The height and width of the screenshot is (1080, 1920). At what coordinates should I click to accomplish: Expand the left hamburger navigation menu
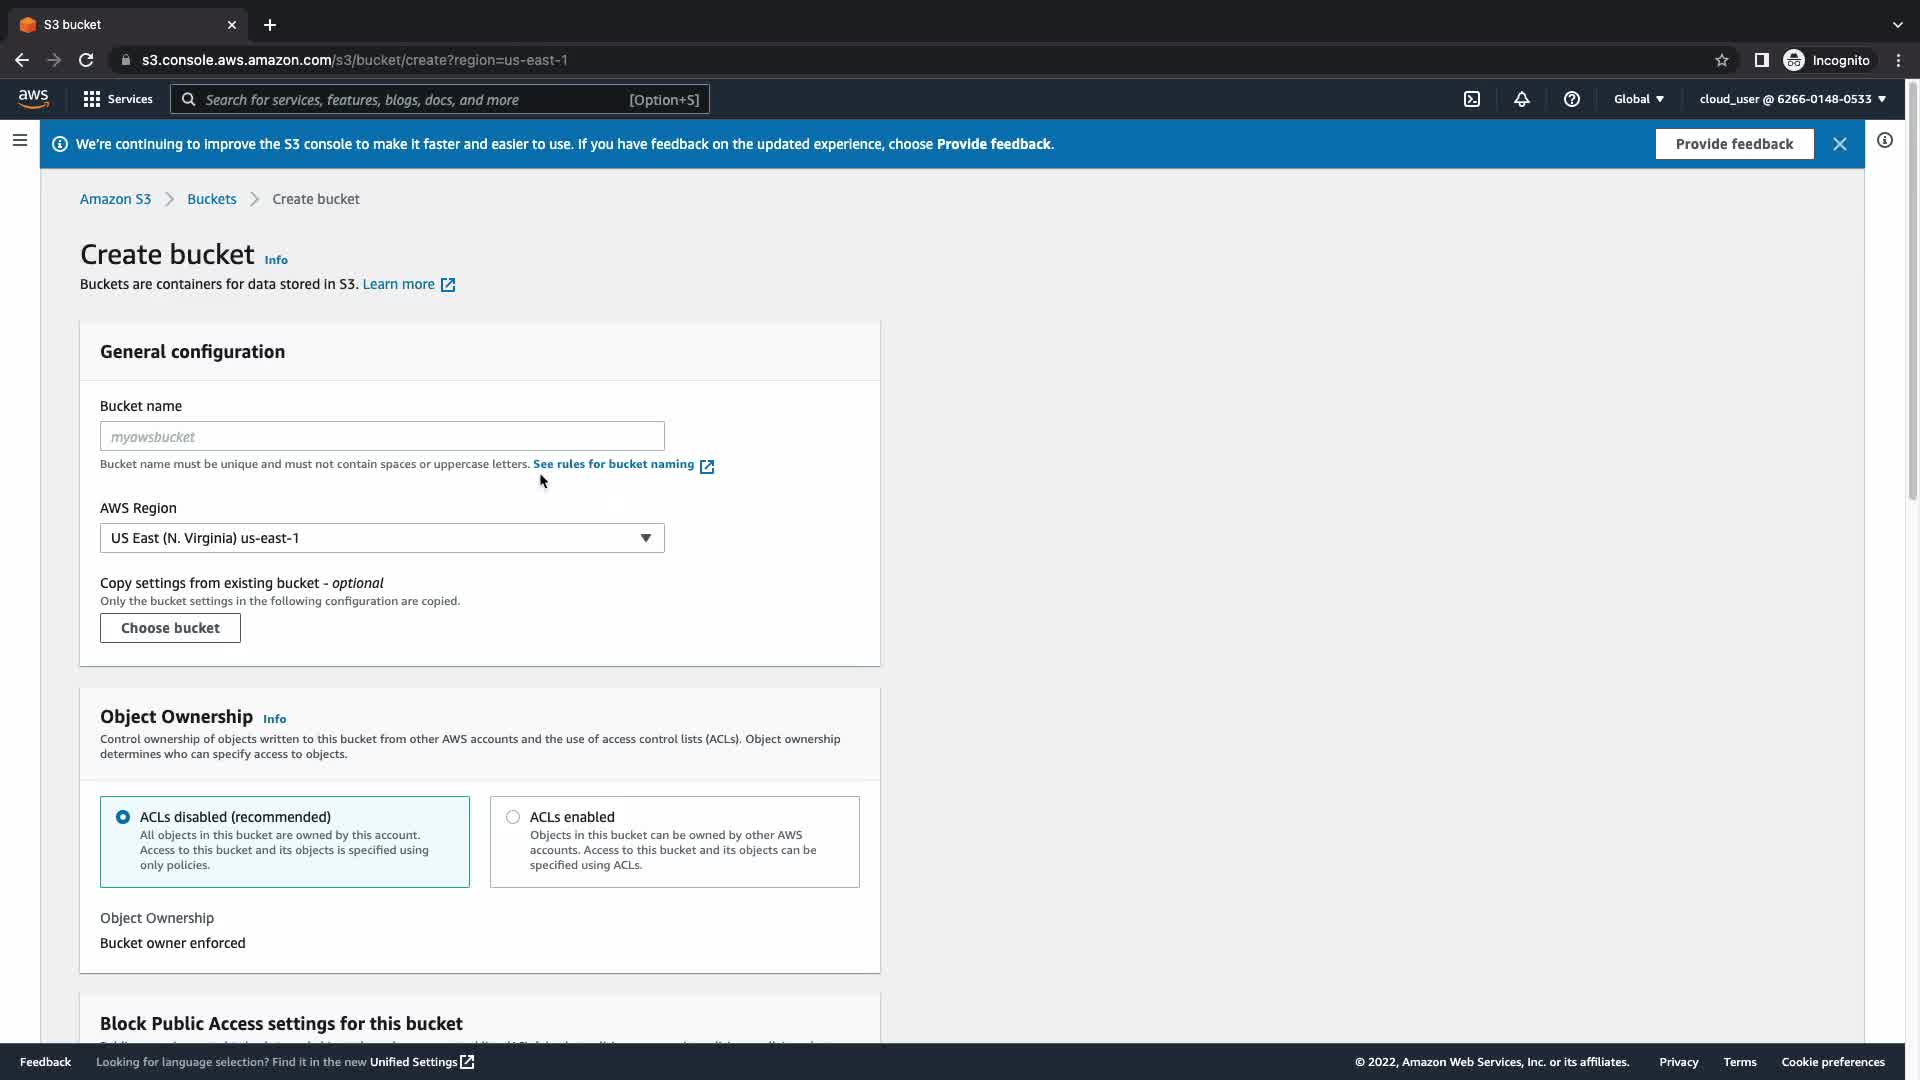(20, 140)
